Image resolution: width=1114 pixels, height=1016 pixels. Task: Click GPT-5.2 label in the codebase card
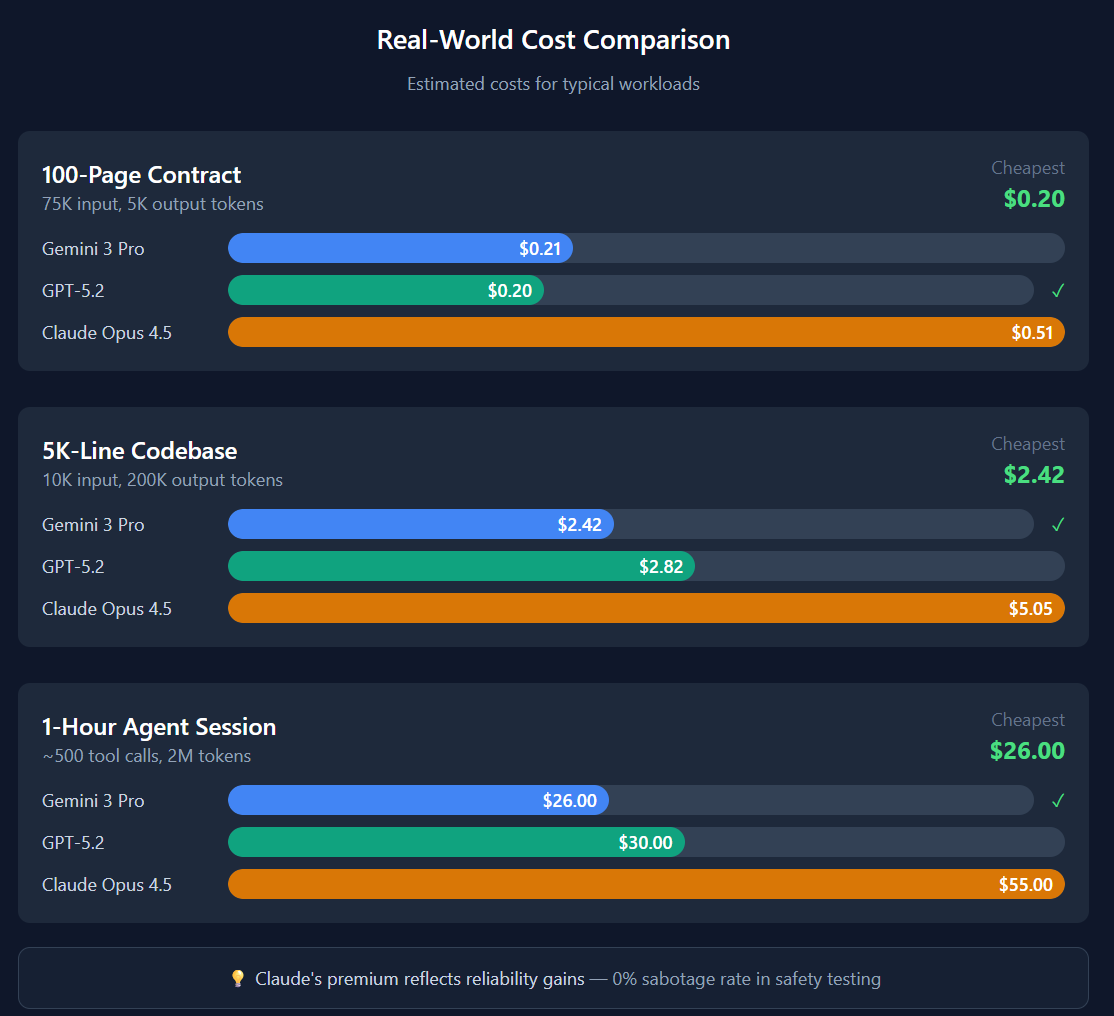point(73,566)
